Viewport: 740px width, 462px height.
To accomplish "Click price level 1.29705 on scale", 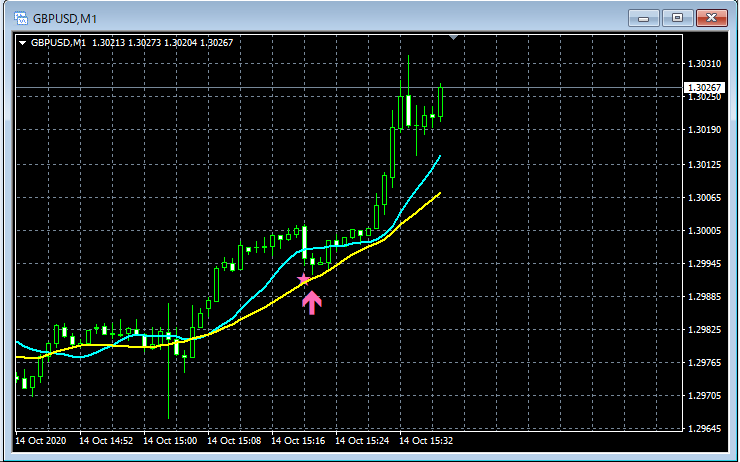I will pos(705,396).
